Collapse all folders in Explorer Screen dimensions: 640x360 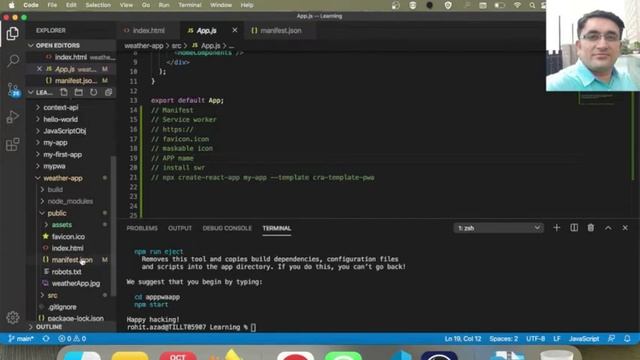pyautogui.click(x=108, y=92)
